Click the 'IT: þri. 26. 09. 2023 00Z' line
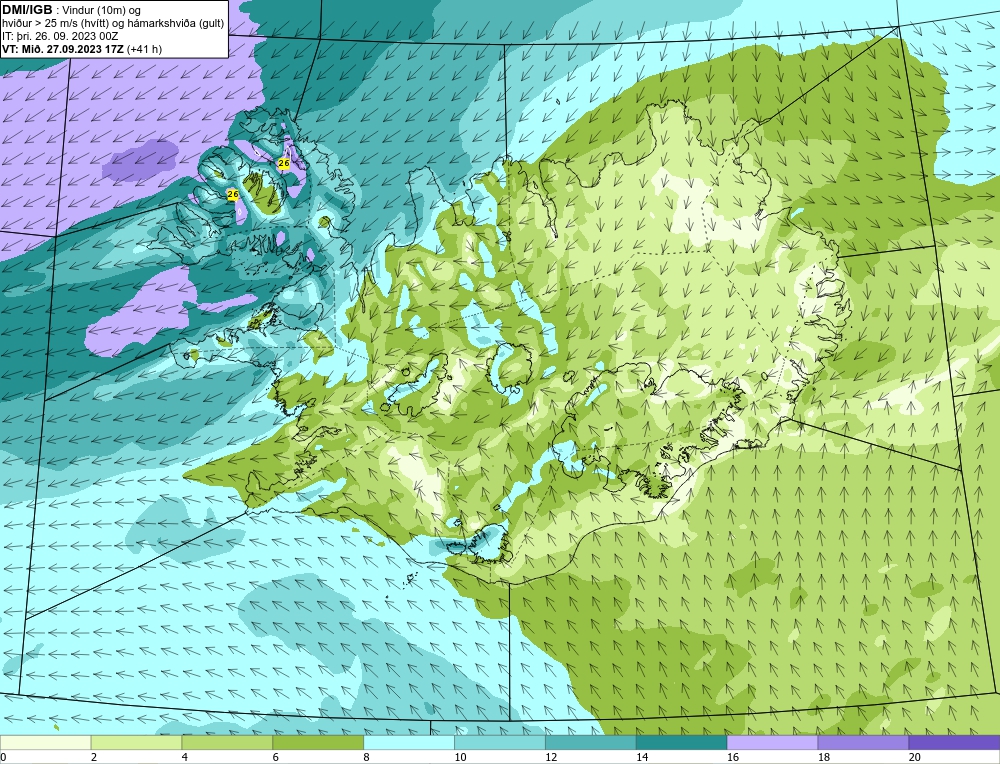Screen dimensions: 1000x764 [60, 36]
